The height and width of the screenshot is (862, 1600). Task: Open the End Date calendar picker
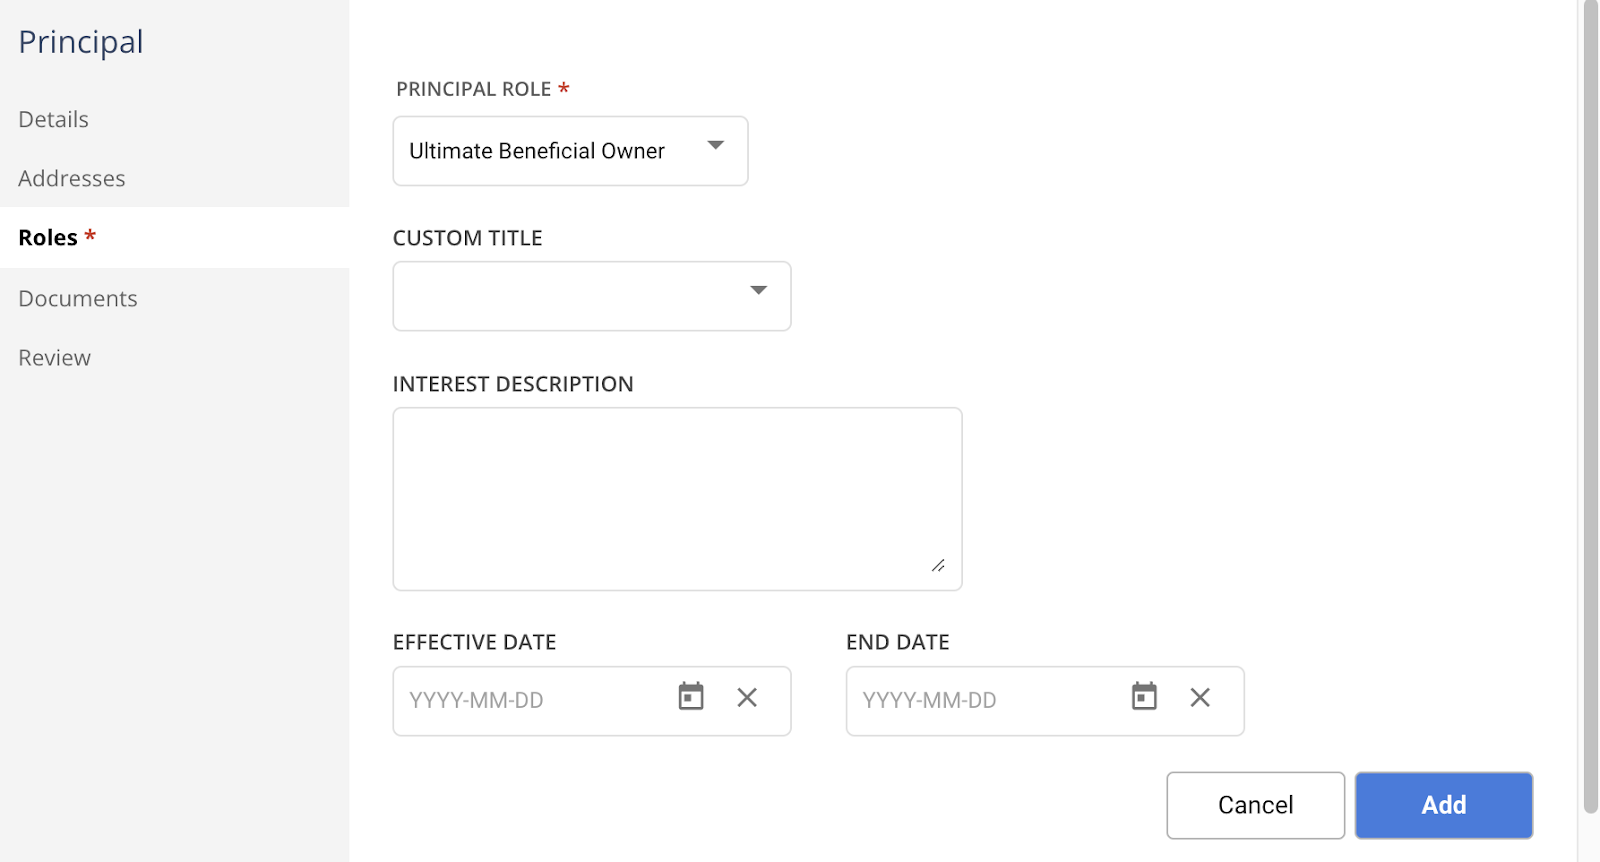point(1144,697)
